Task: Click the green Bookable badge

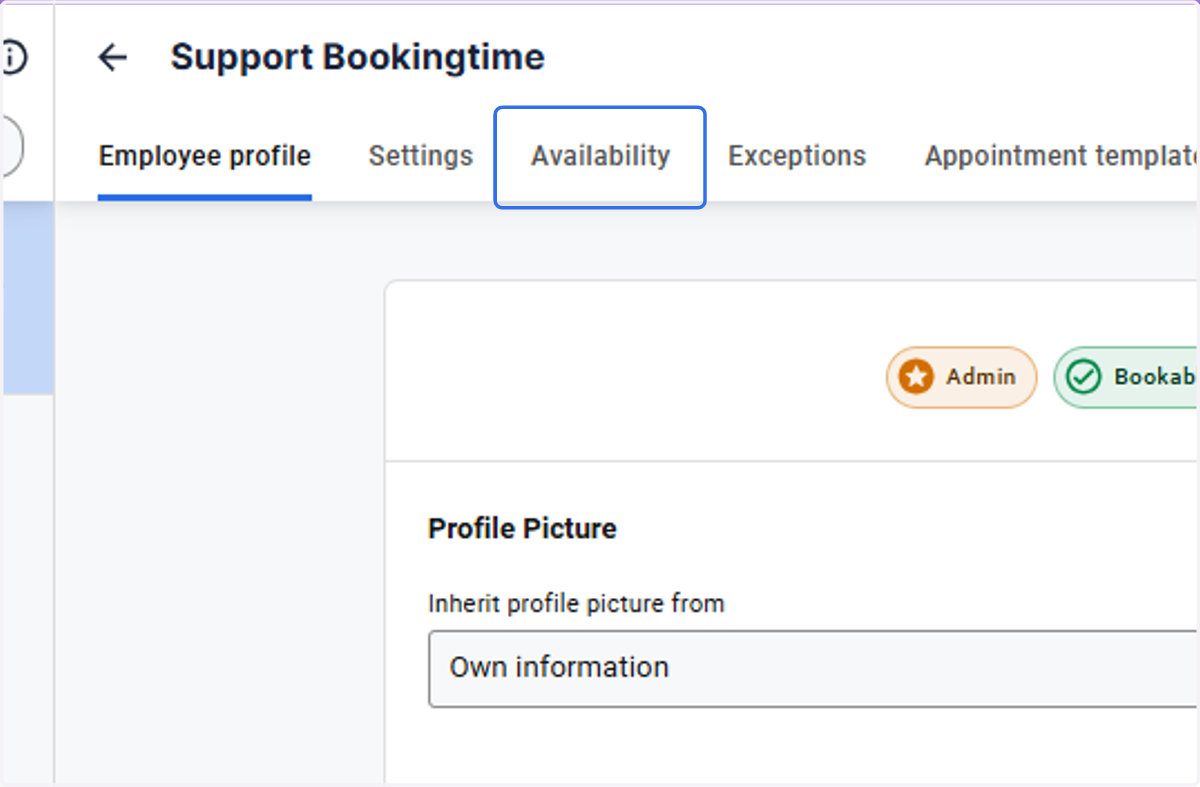Action: coord(1126,377)
